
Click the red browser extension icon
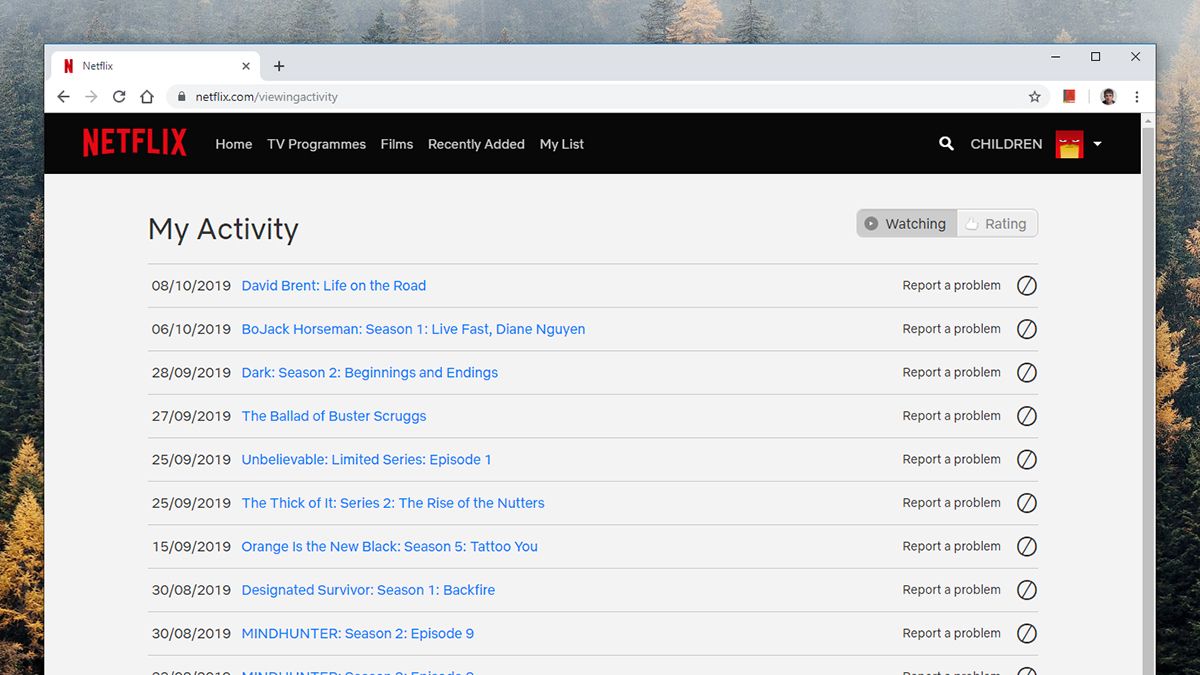[1069, 97]
